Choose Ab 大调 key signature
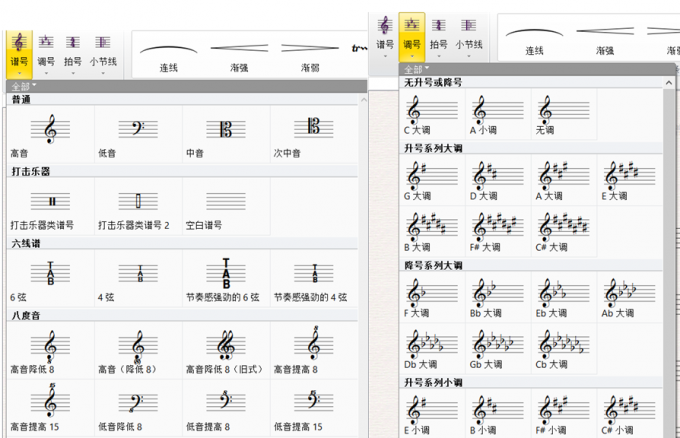The image size is (680, 438). click(630, 297)
